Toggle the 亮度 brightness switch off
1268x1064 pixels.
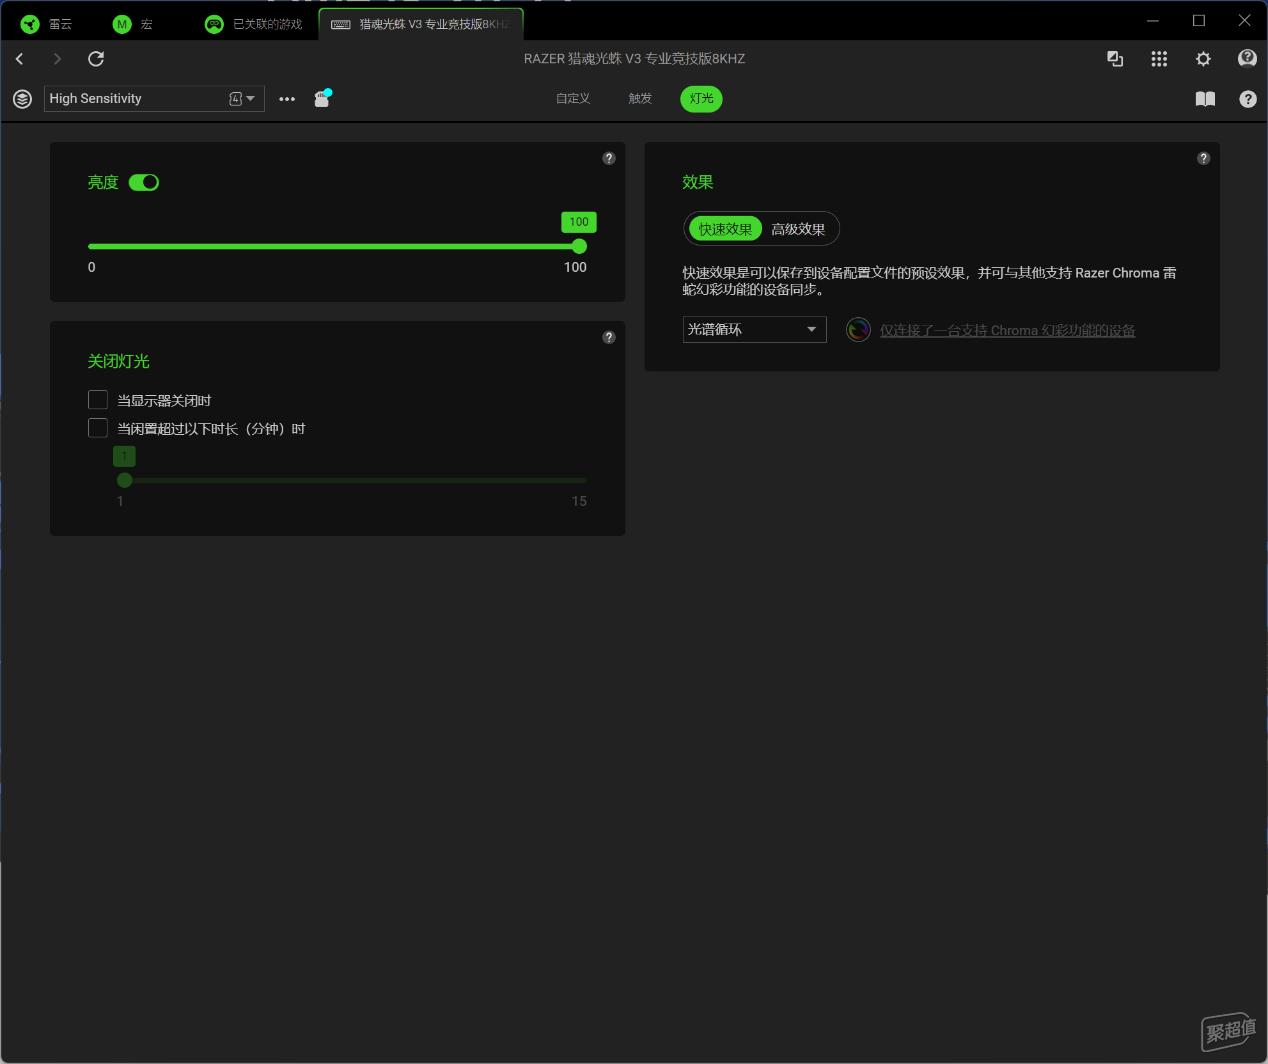tap(144, 182)
